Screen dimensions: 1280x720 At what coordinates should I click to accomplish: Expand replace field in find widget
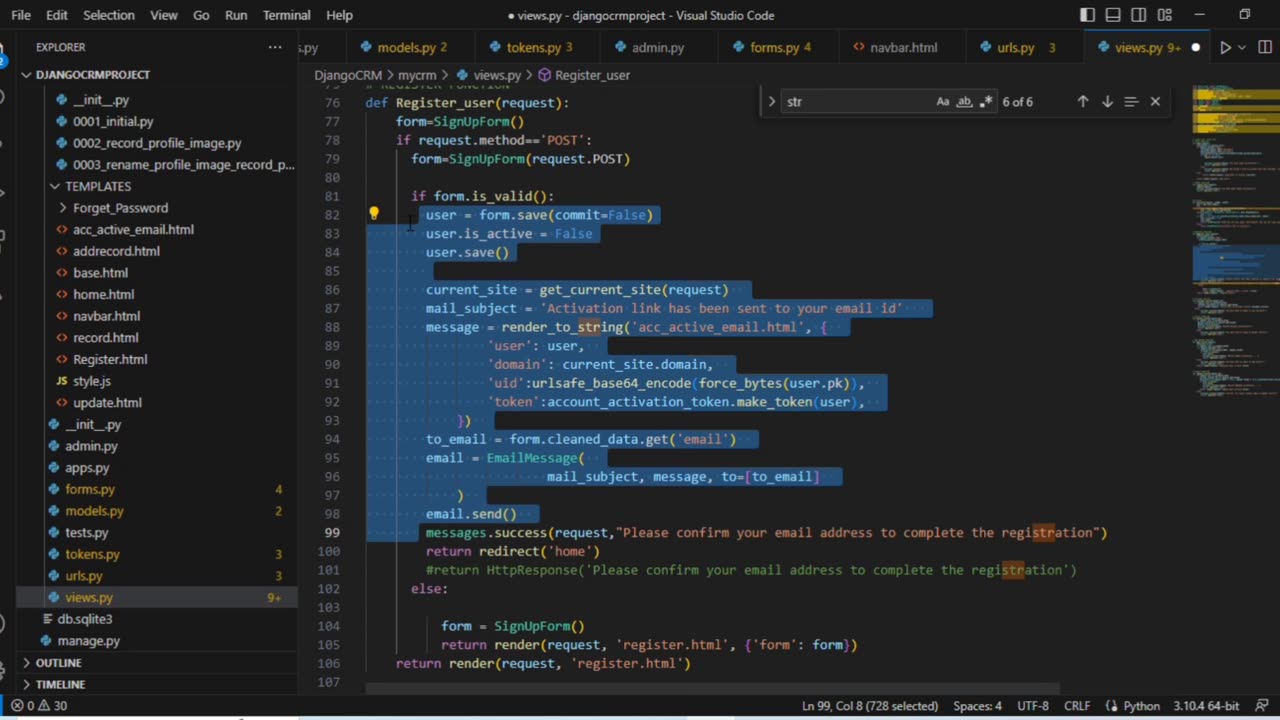point(771,101)
